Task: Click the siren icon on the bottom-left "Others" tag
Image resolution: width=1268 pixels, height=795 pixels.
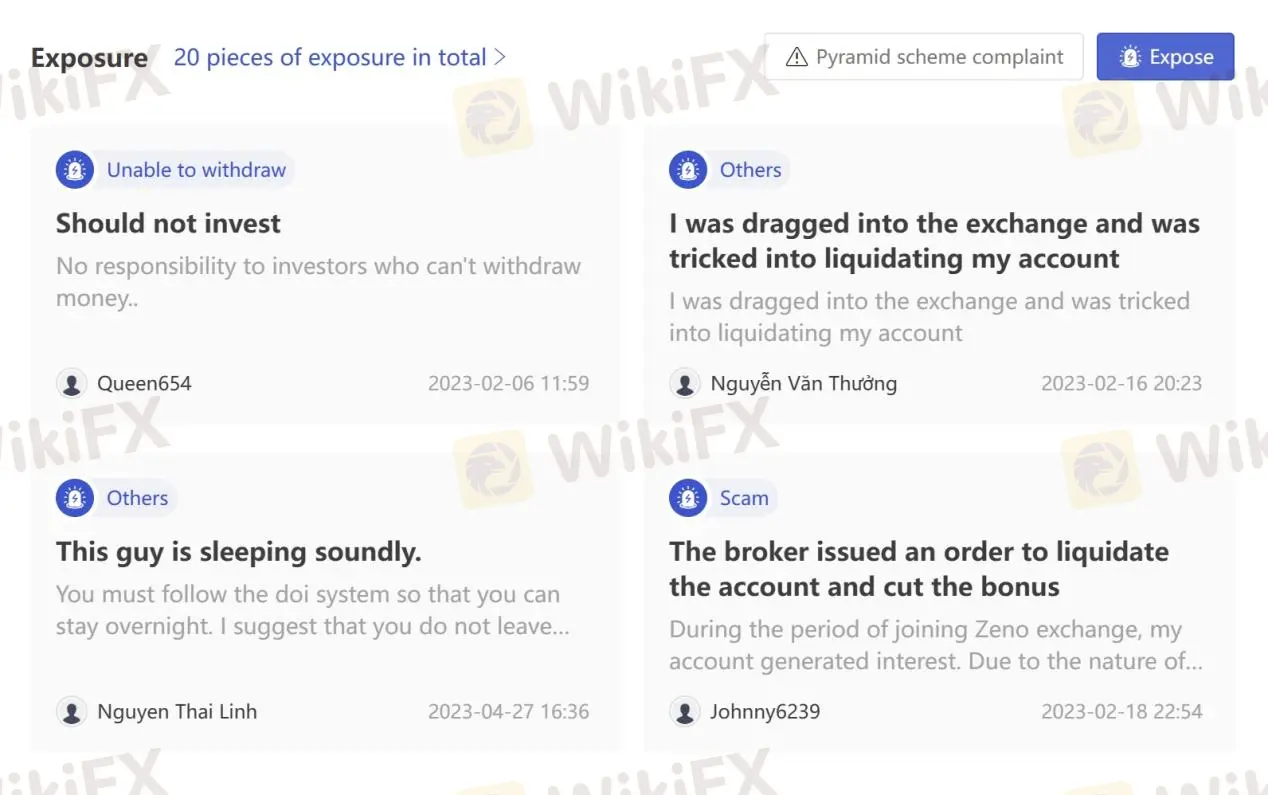Action: tap(74, 497)
